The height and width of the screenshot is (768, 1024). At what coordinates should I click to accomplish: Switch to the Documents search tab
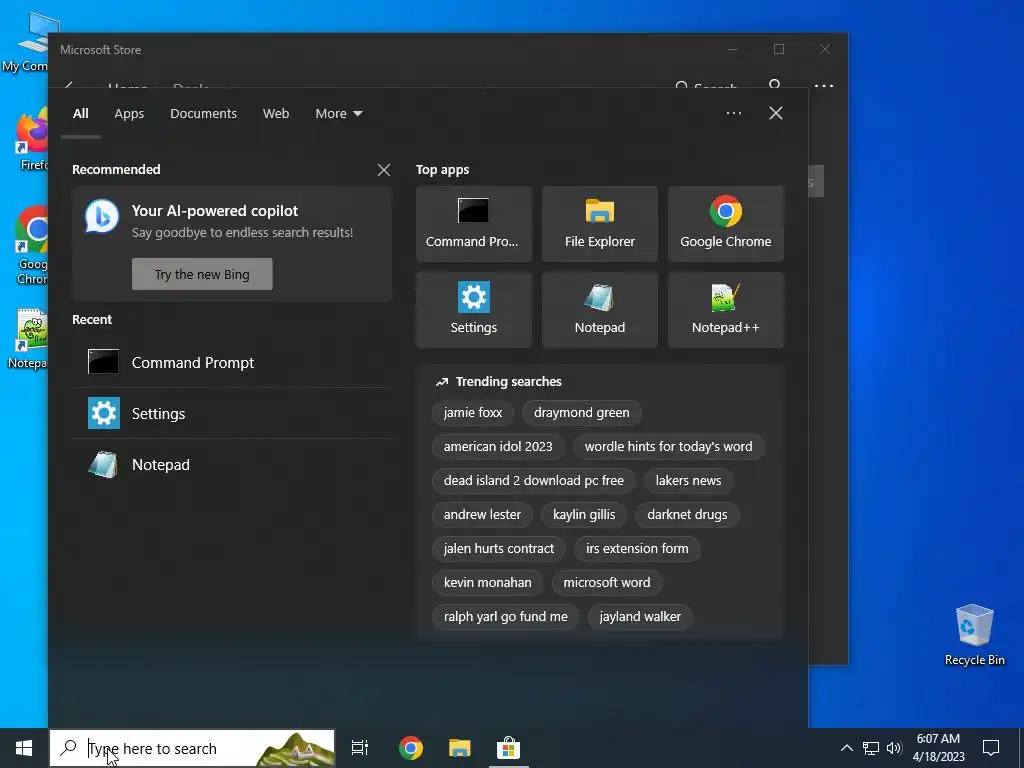204,114
